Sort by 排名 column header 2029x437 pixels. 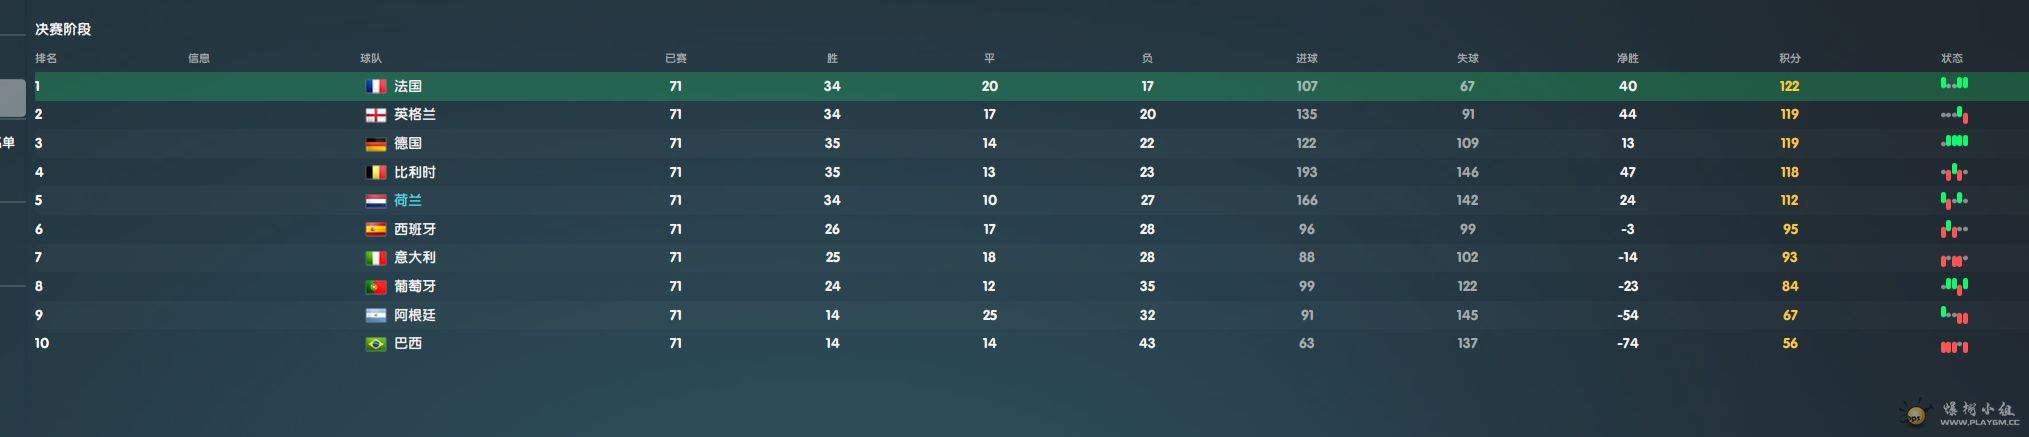click(46, 58)
